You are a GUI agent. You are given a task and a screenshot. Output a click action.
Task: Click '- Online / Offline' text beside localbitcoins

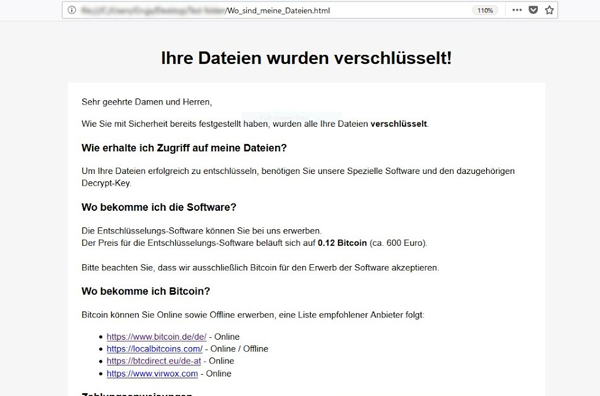[237, 349]
